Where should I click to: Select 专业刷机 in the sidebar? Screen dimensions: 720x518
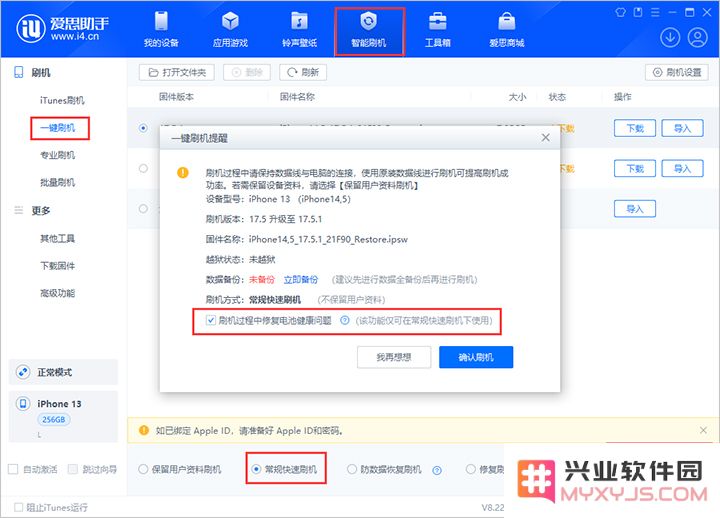click(x=57, y=155)
